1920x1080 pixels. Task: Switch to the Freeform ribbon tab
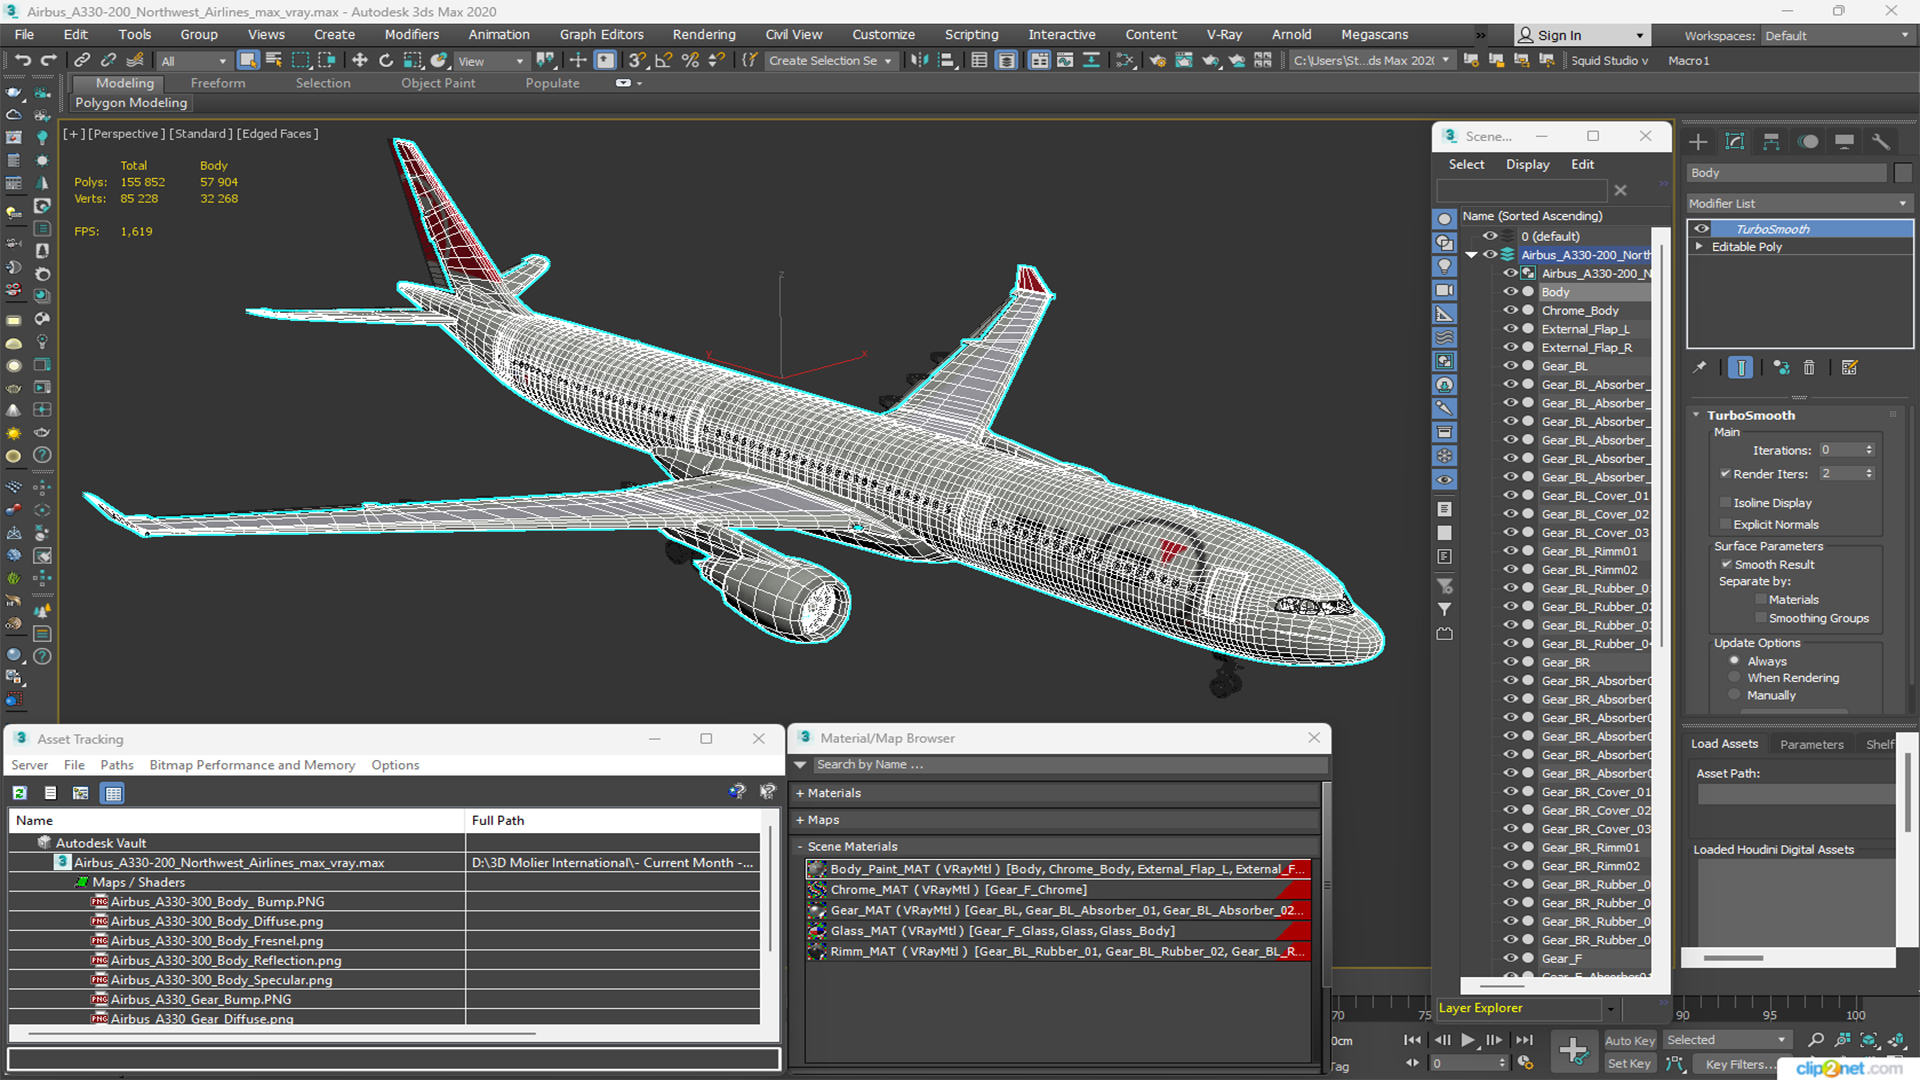218,83
